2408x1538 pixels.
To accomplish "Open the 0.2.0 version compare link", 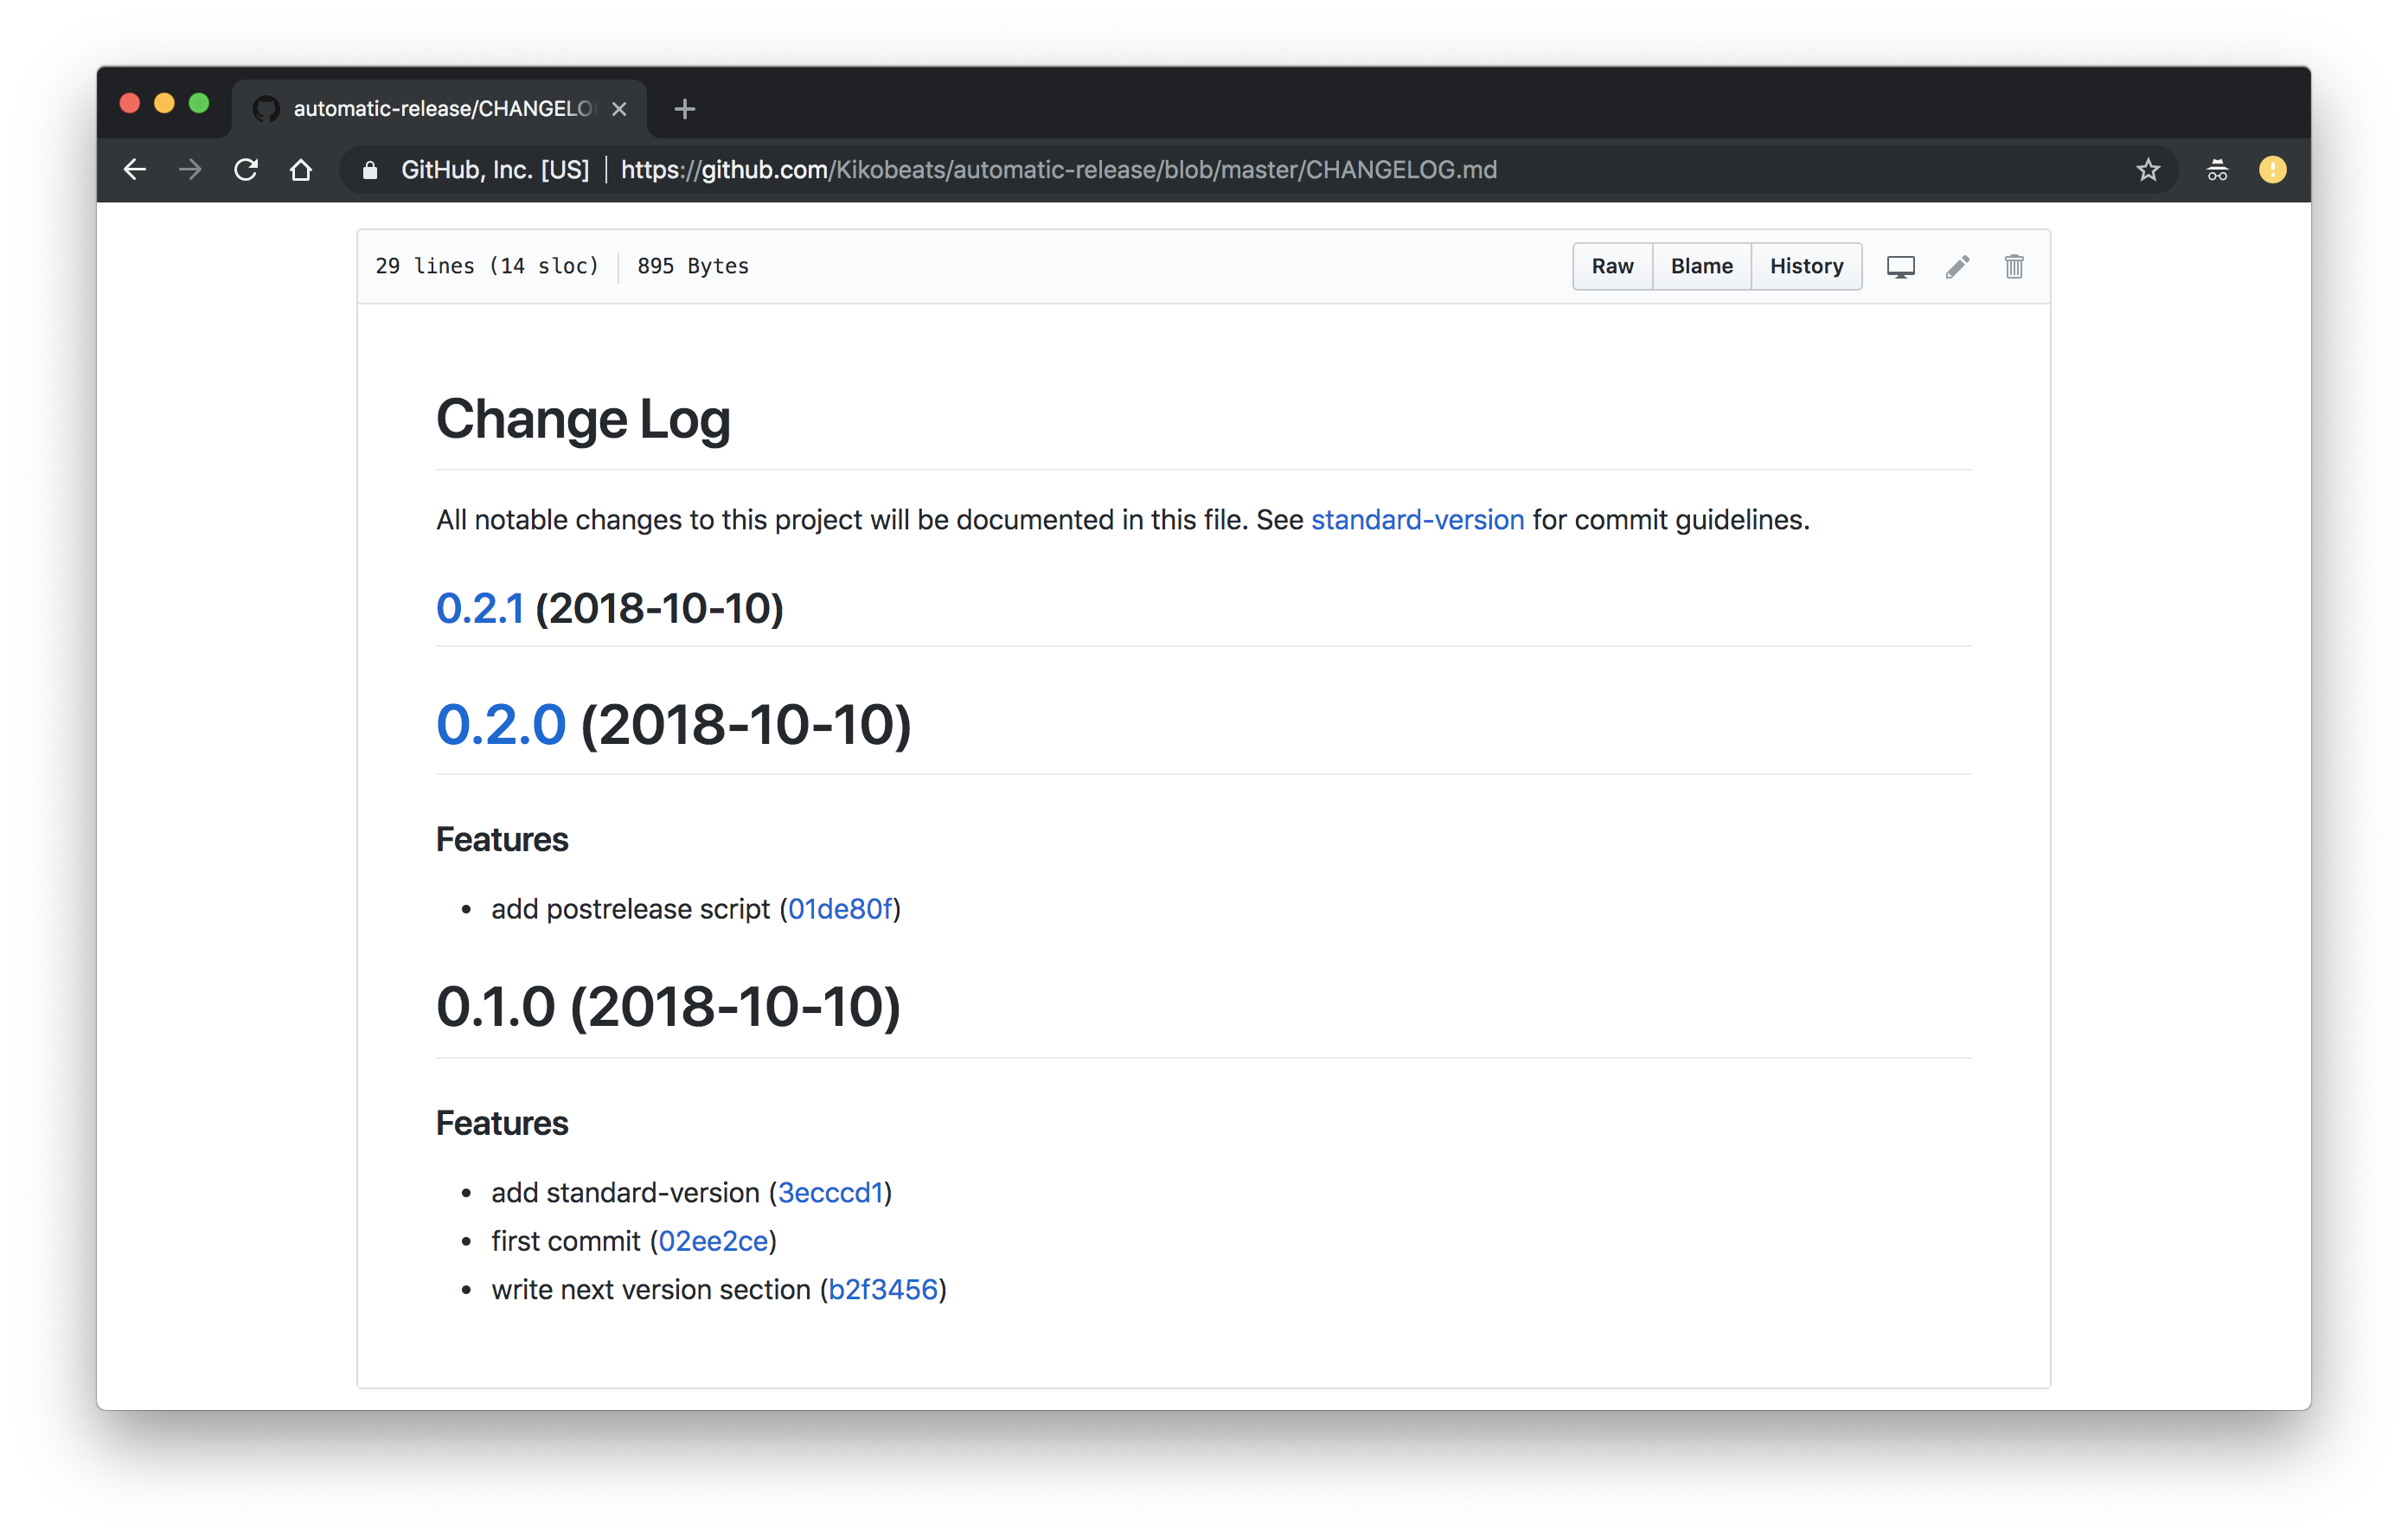I will pos(501,724).
